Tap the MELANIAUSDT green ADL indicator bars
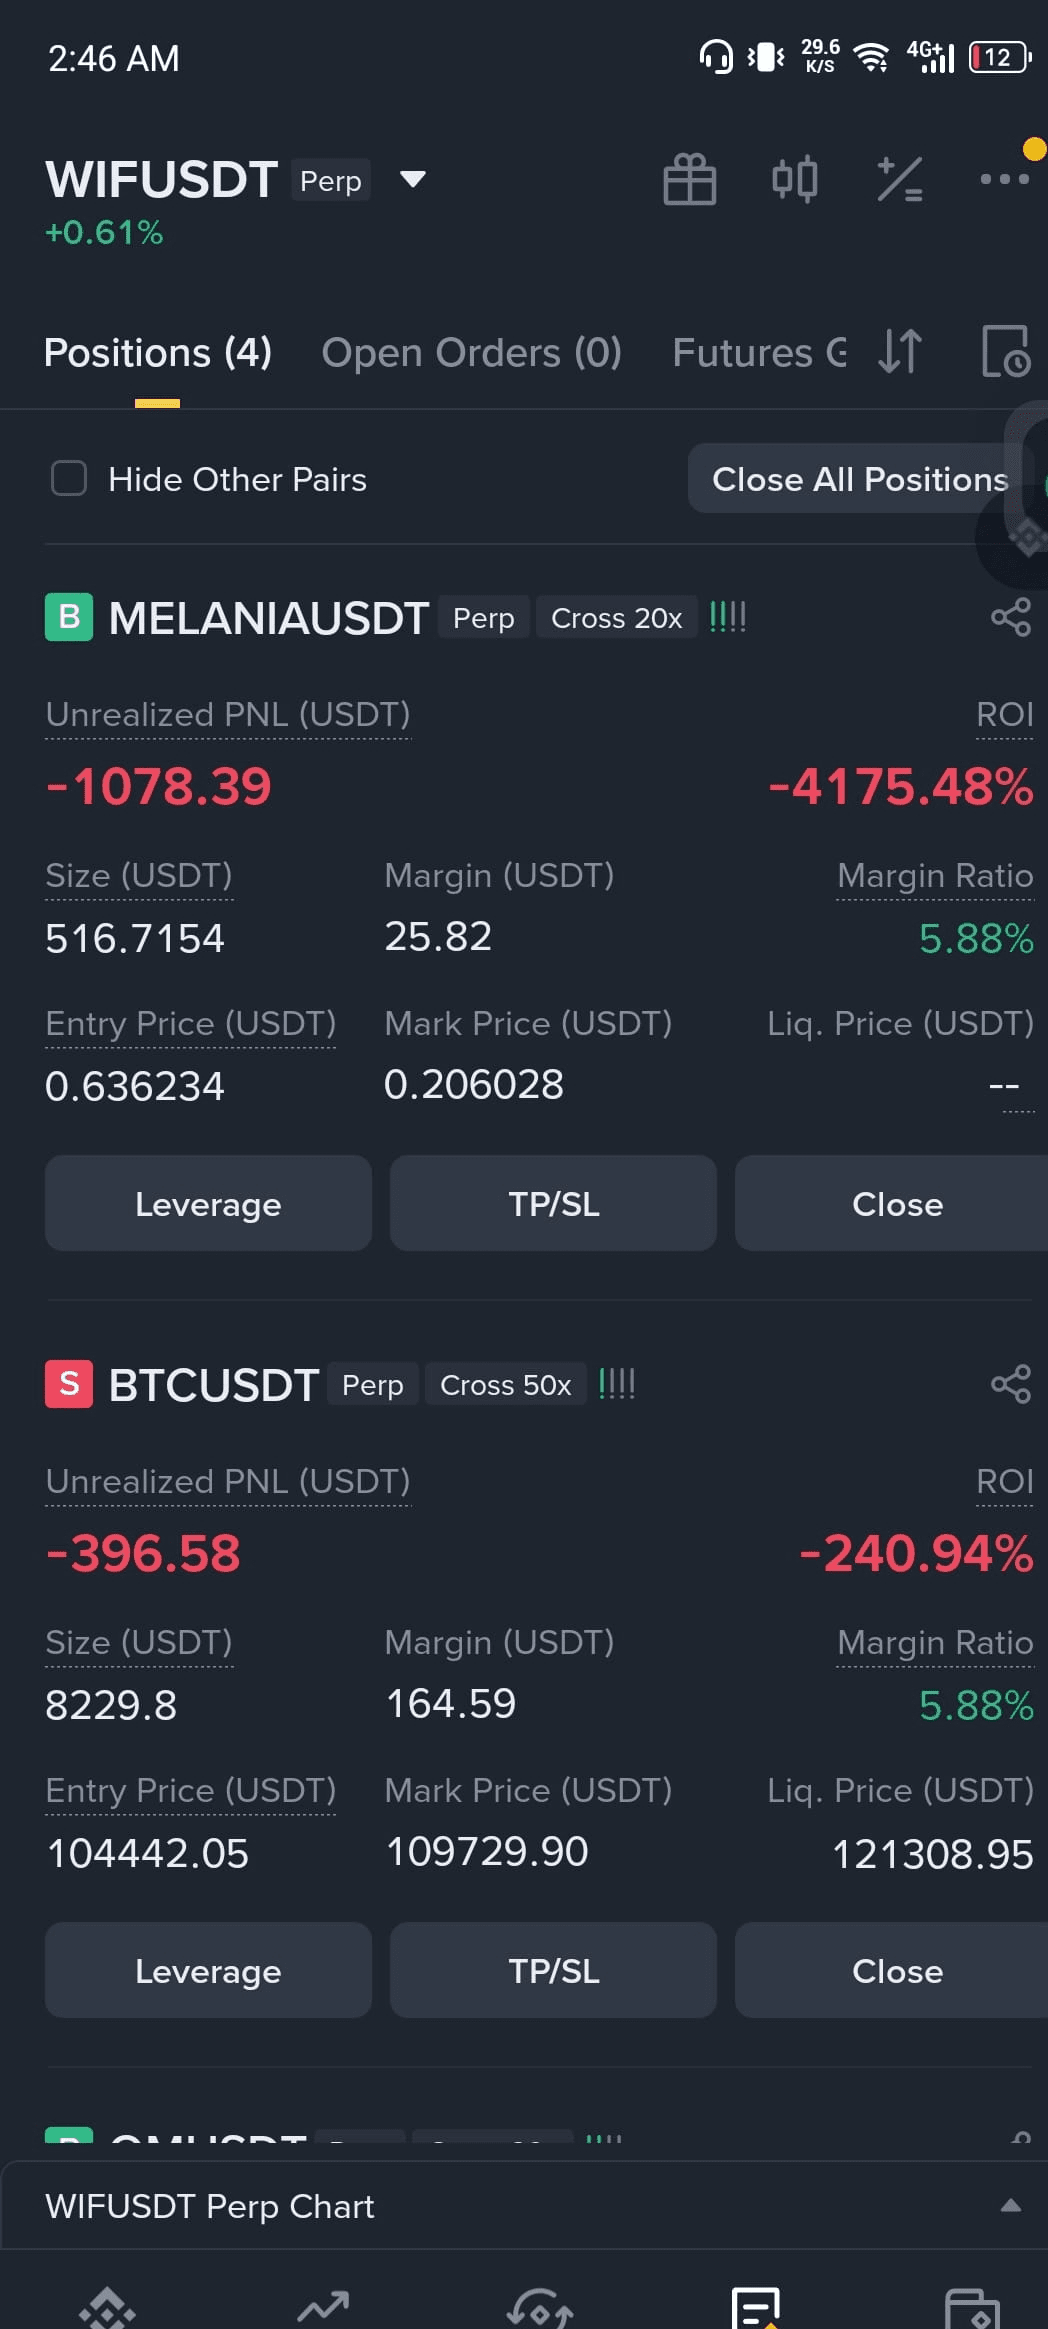The height and width of the screenshot is (2329, 1048). click(727, 617)
